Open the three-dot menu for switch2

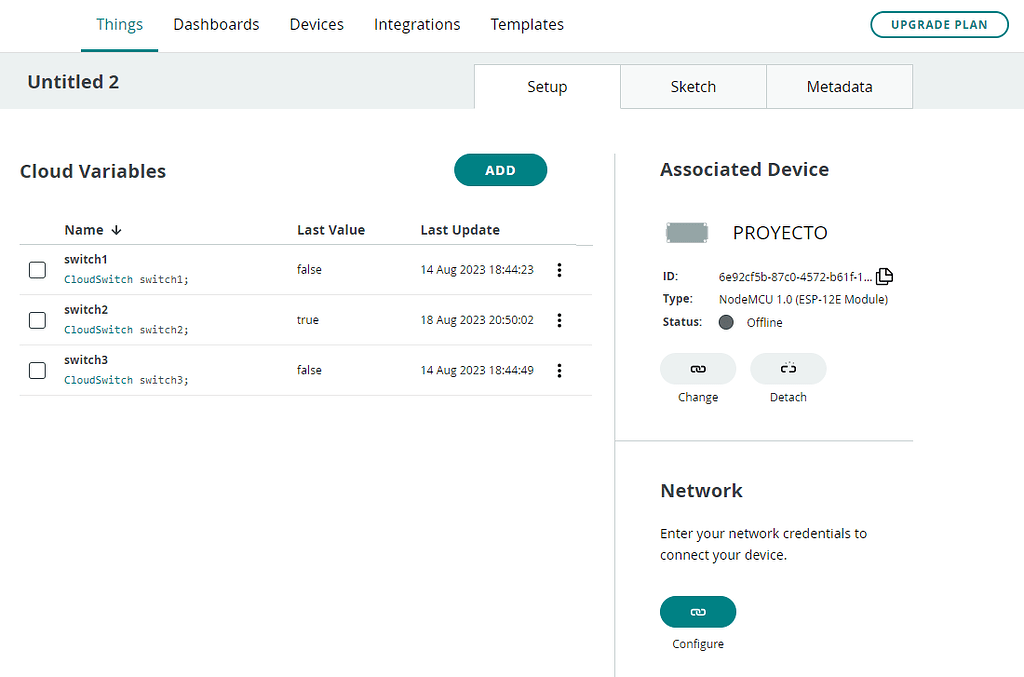(559, 320)
